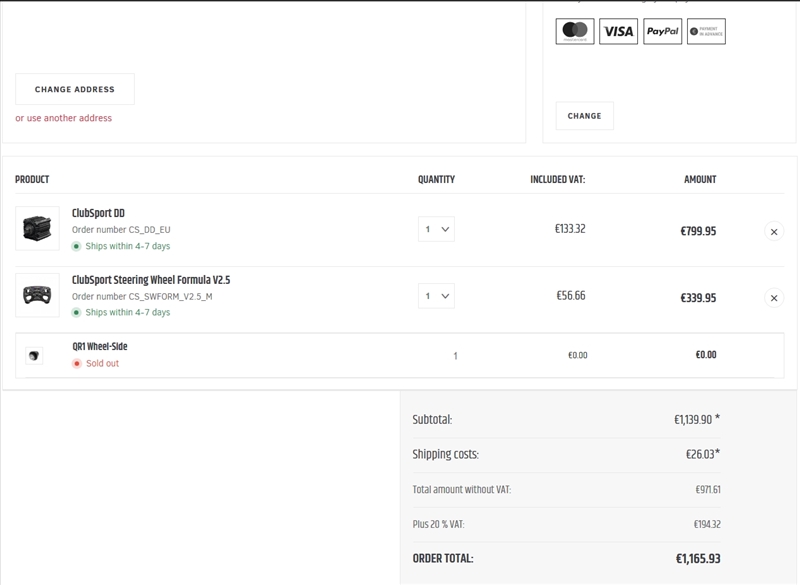
Task: Open the QR1 Wheel-Side thumbnail image
Action: pyautogui.click(x=34, y=355)
